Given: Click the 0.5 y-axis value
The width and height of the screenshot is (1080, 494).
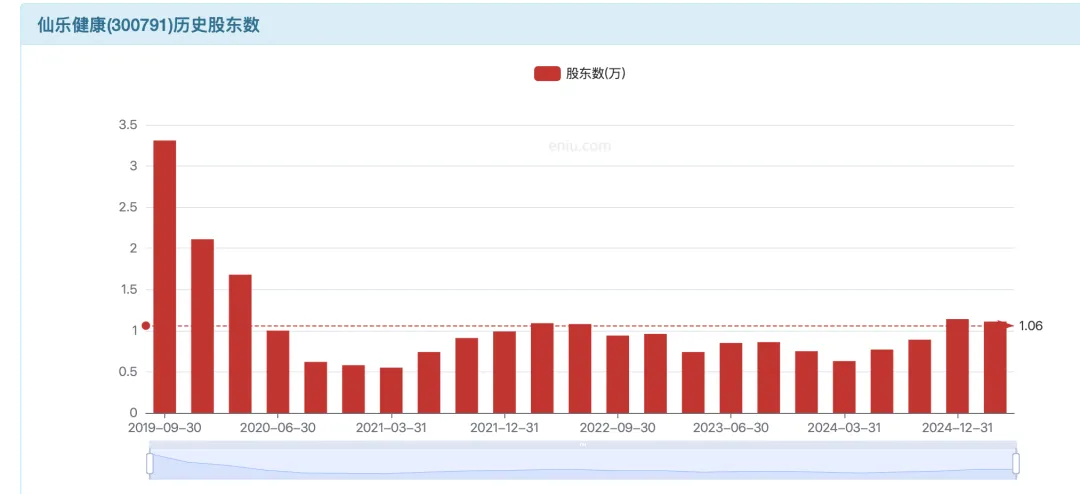Looking at the screenshot, I should click(x=128, y=372).
